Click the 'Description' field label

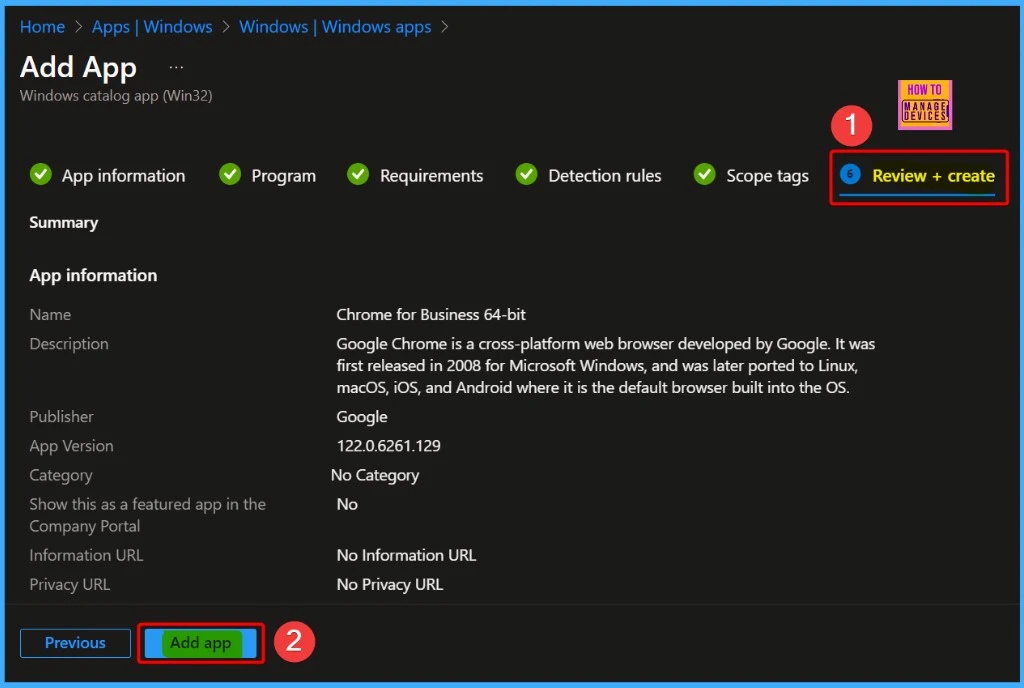click(x=69, y=344)
